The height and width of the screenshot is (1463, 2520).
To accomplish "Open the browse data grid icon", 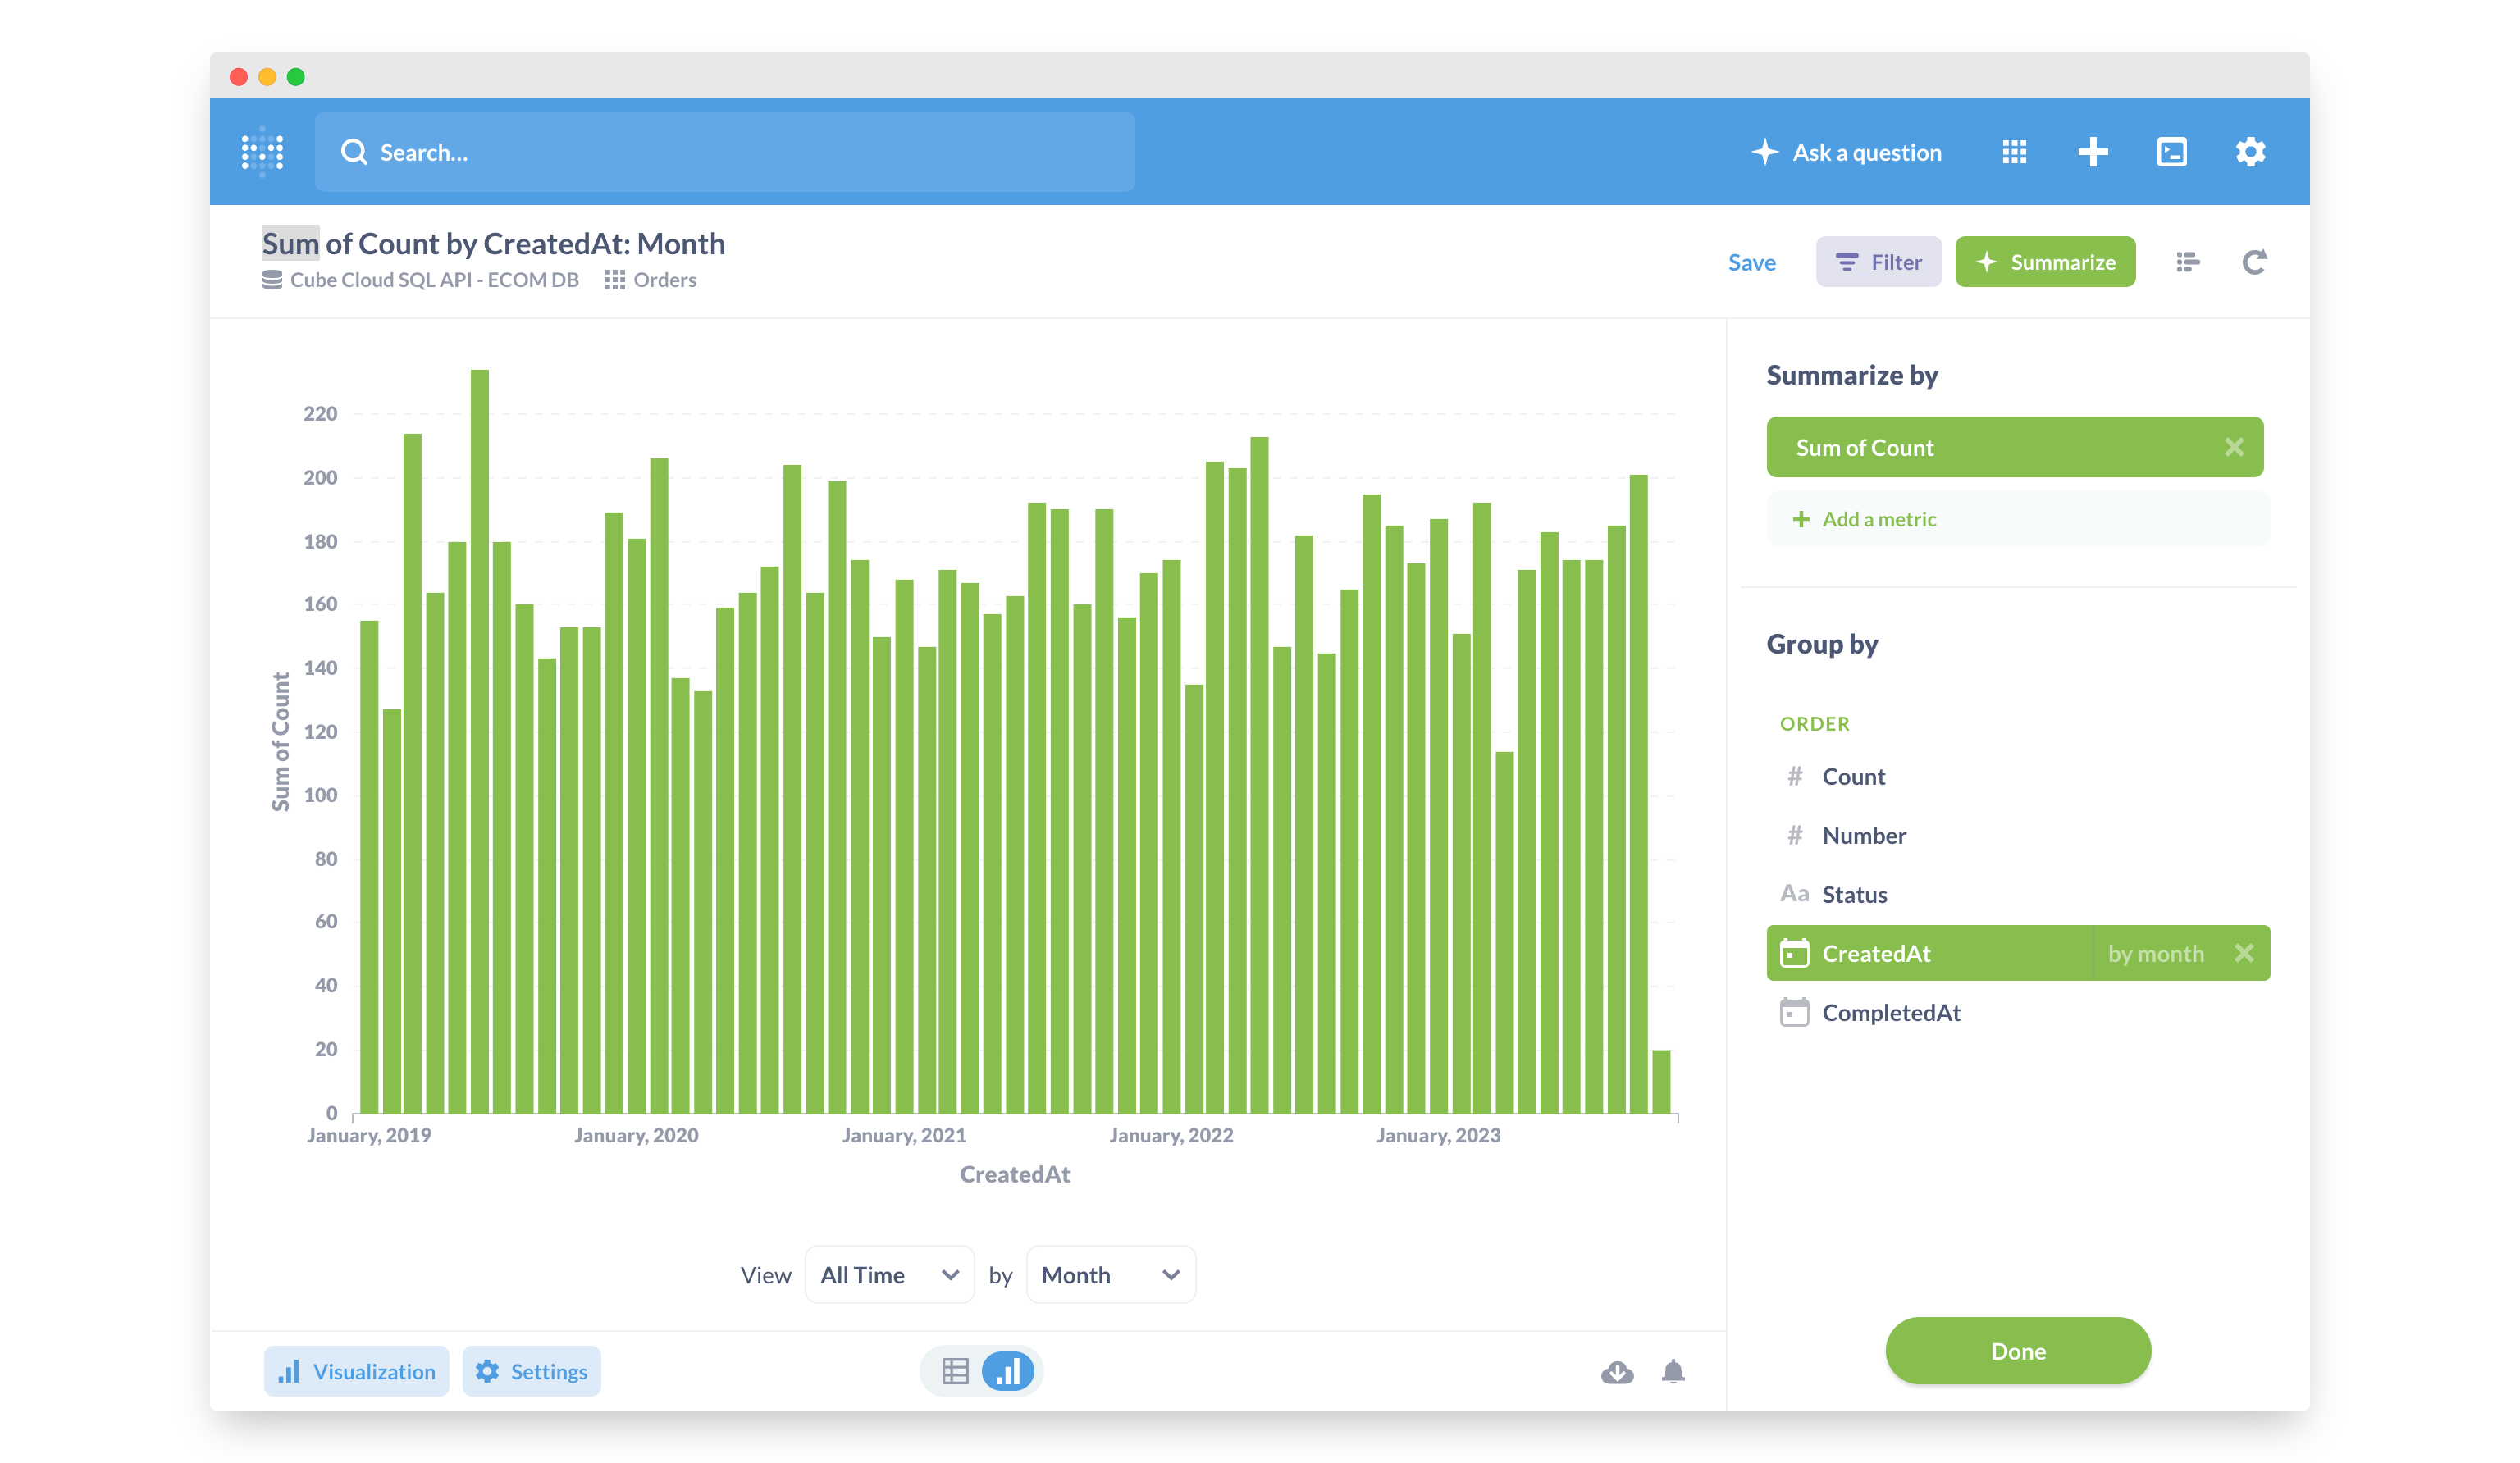I will coord(2014,152).
